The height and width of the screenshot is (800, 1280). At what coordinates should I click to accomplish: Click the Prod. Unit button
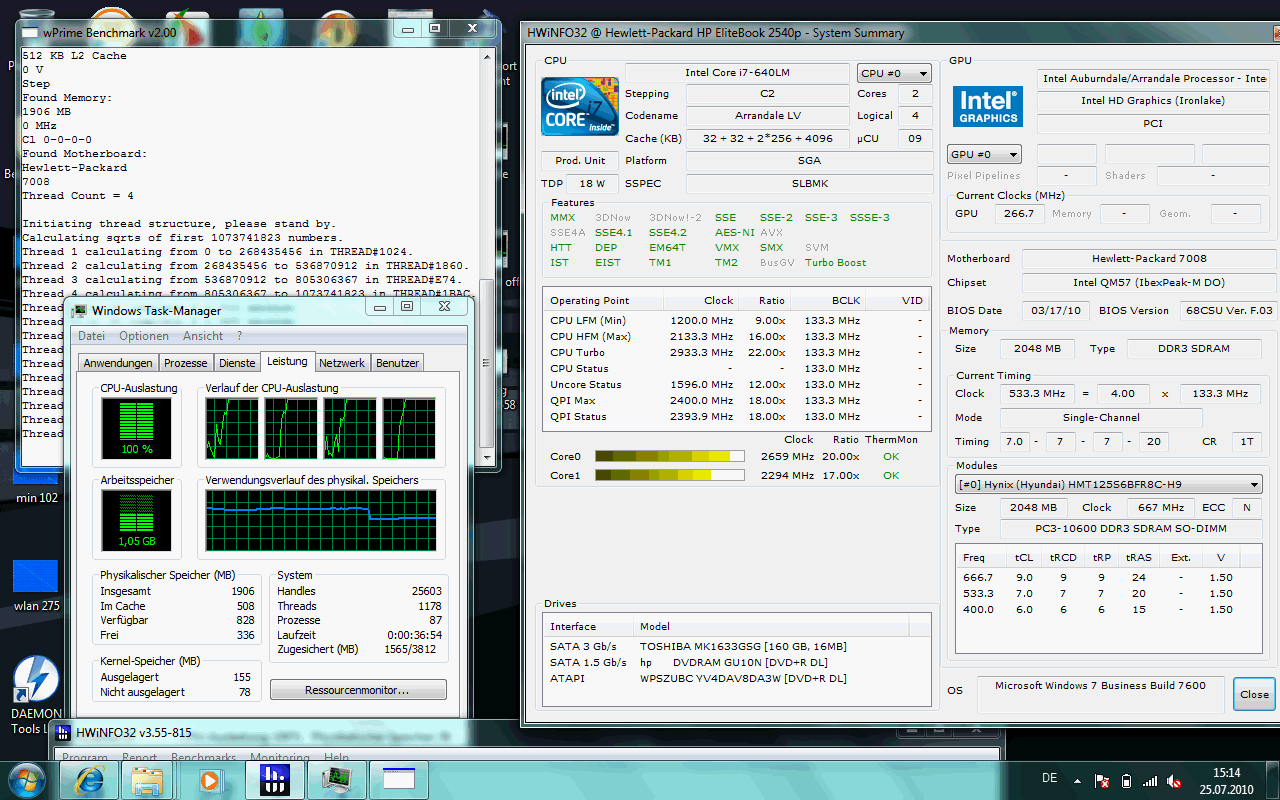point(580,160)
